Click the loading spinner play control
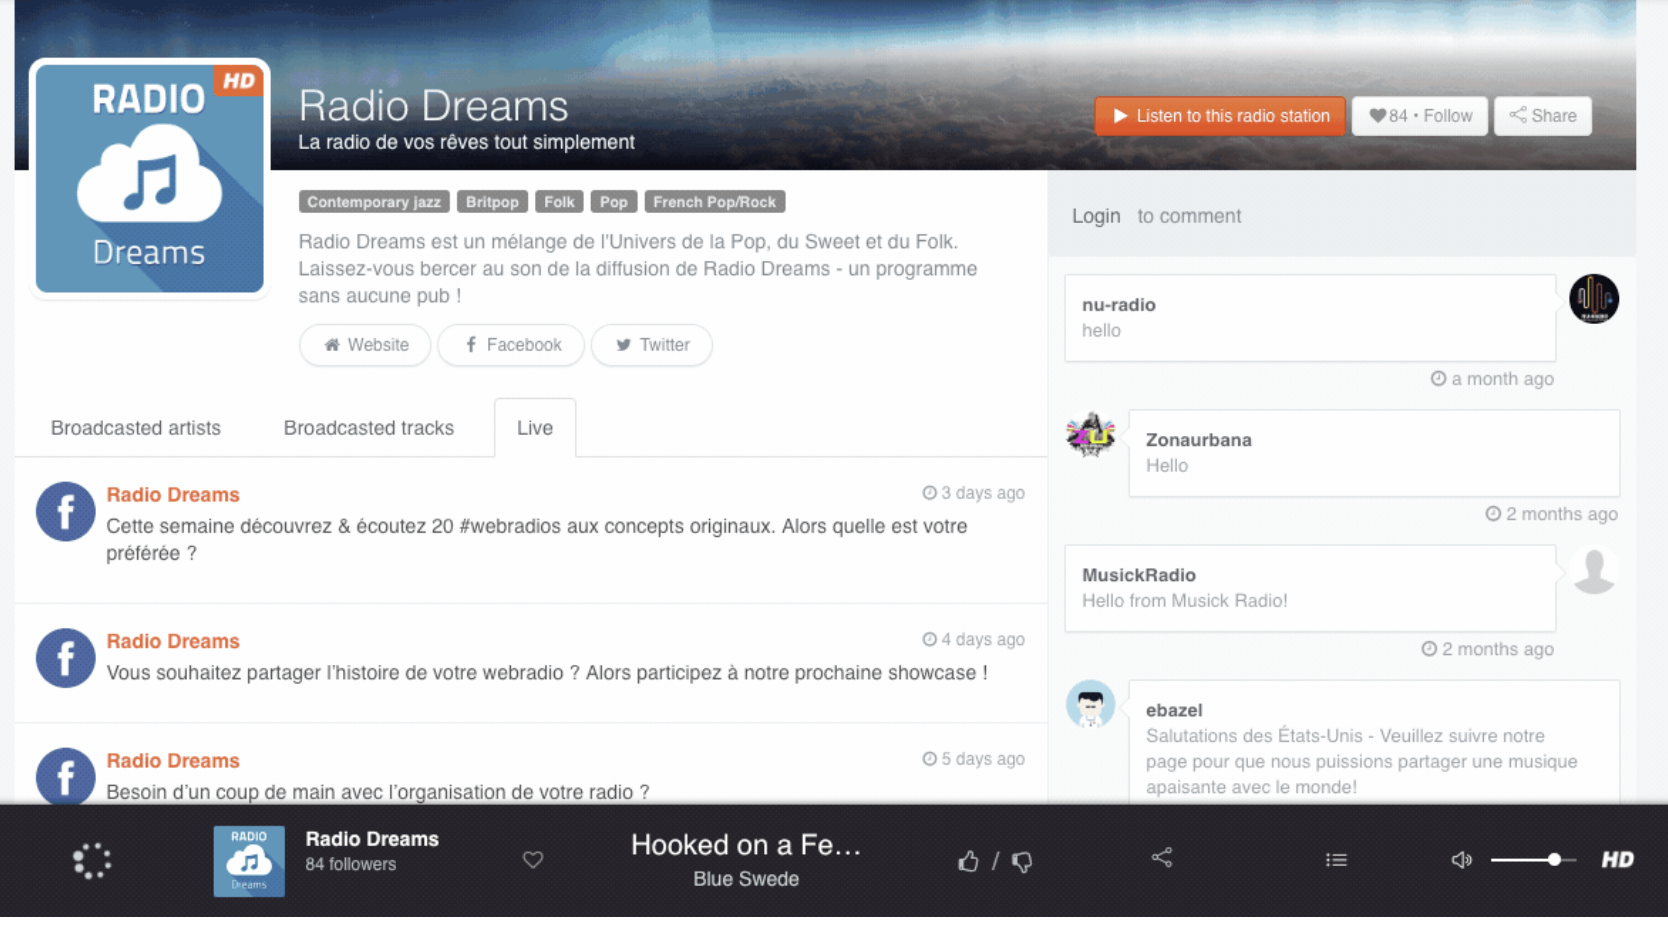This screenshot has width=1668, height=926. coord(92,860)
